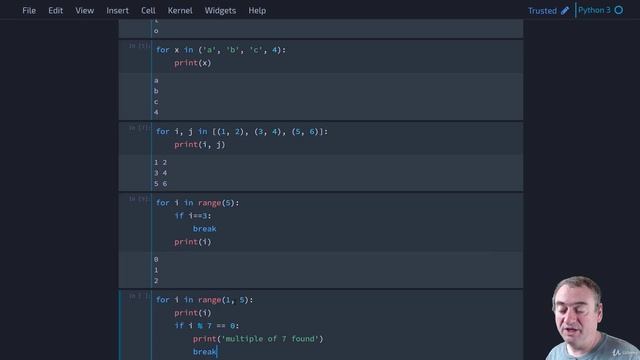The image size is (640, 360).
Task: Click the Trusted notebook button
Action: (542, 11)
